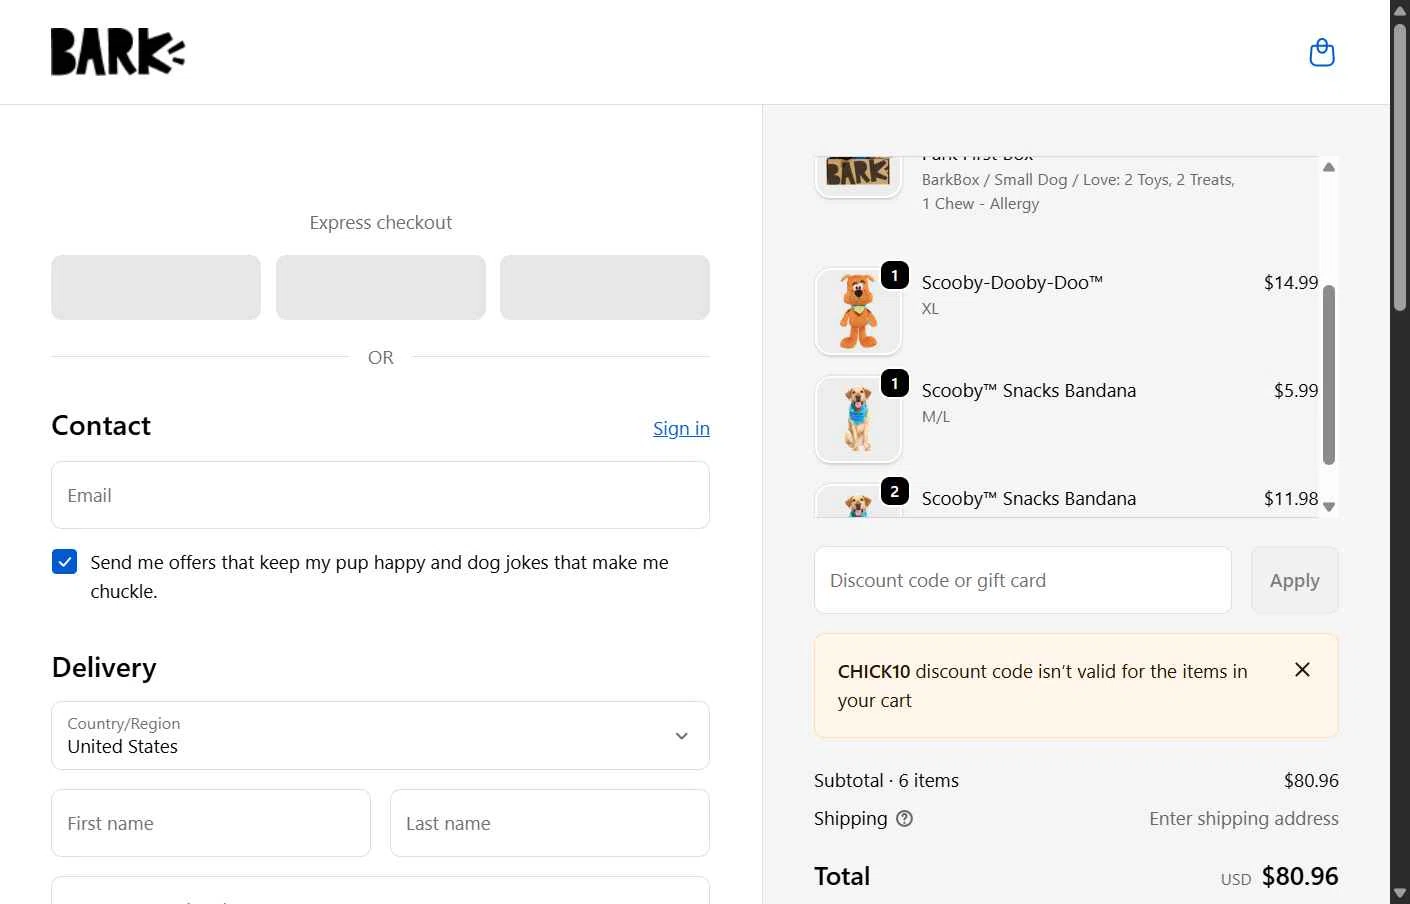The image size is (1410, 904).
Task: Click the Apply discount button
Action: pyautogui.click(x=1294, y=580)
